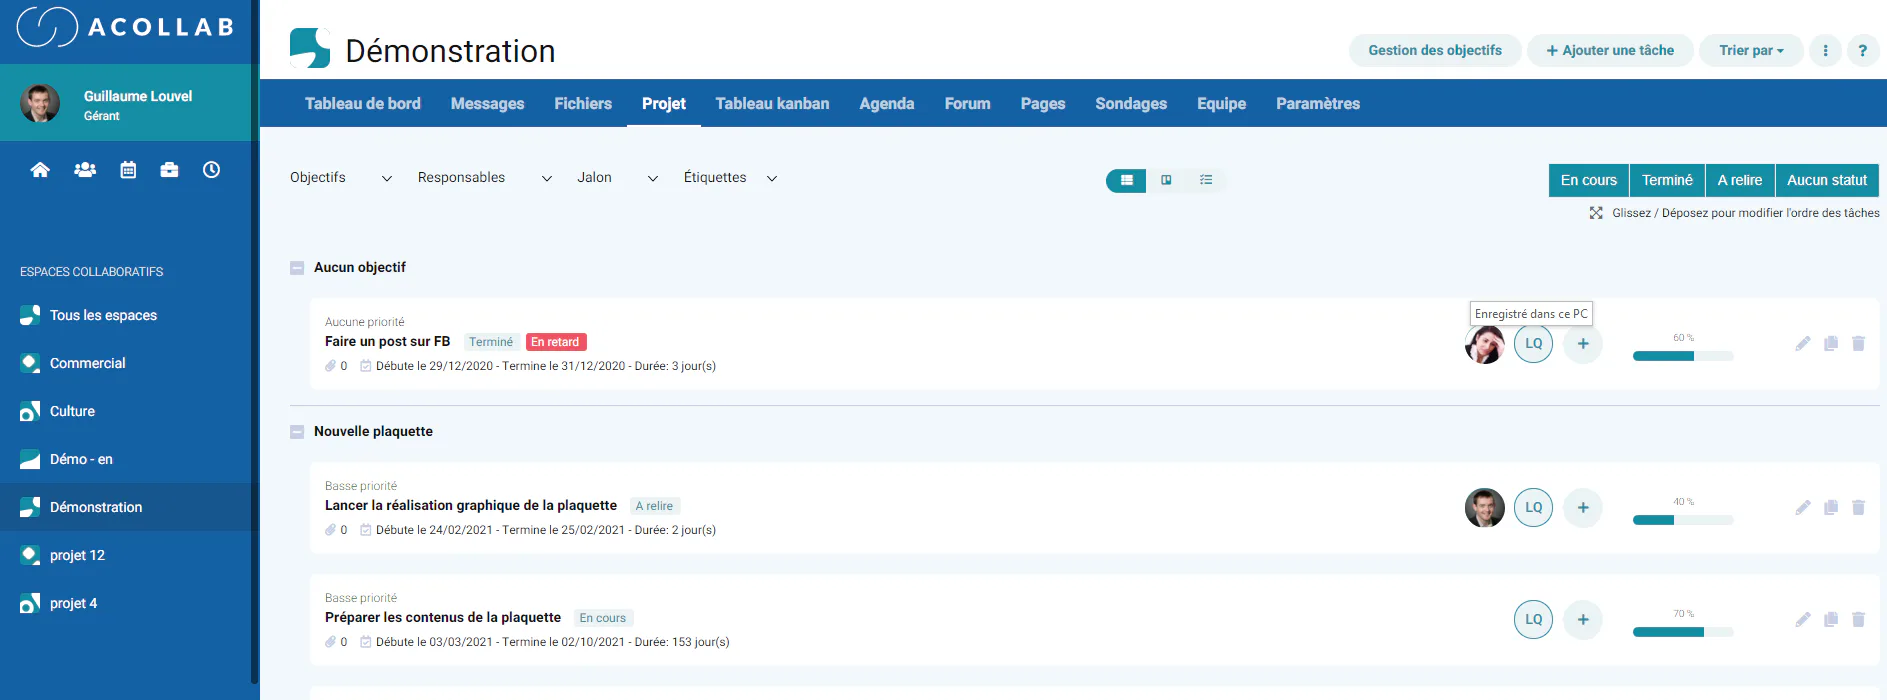Viewport: 1887px width, 700px height.
Task: Switch to the column view mode icon
Action: coord(1166,180)
